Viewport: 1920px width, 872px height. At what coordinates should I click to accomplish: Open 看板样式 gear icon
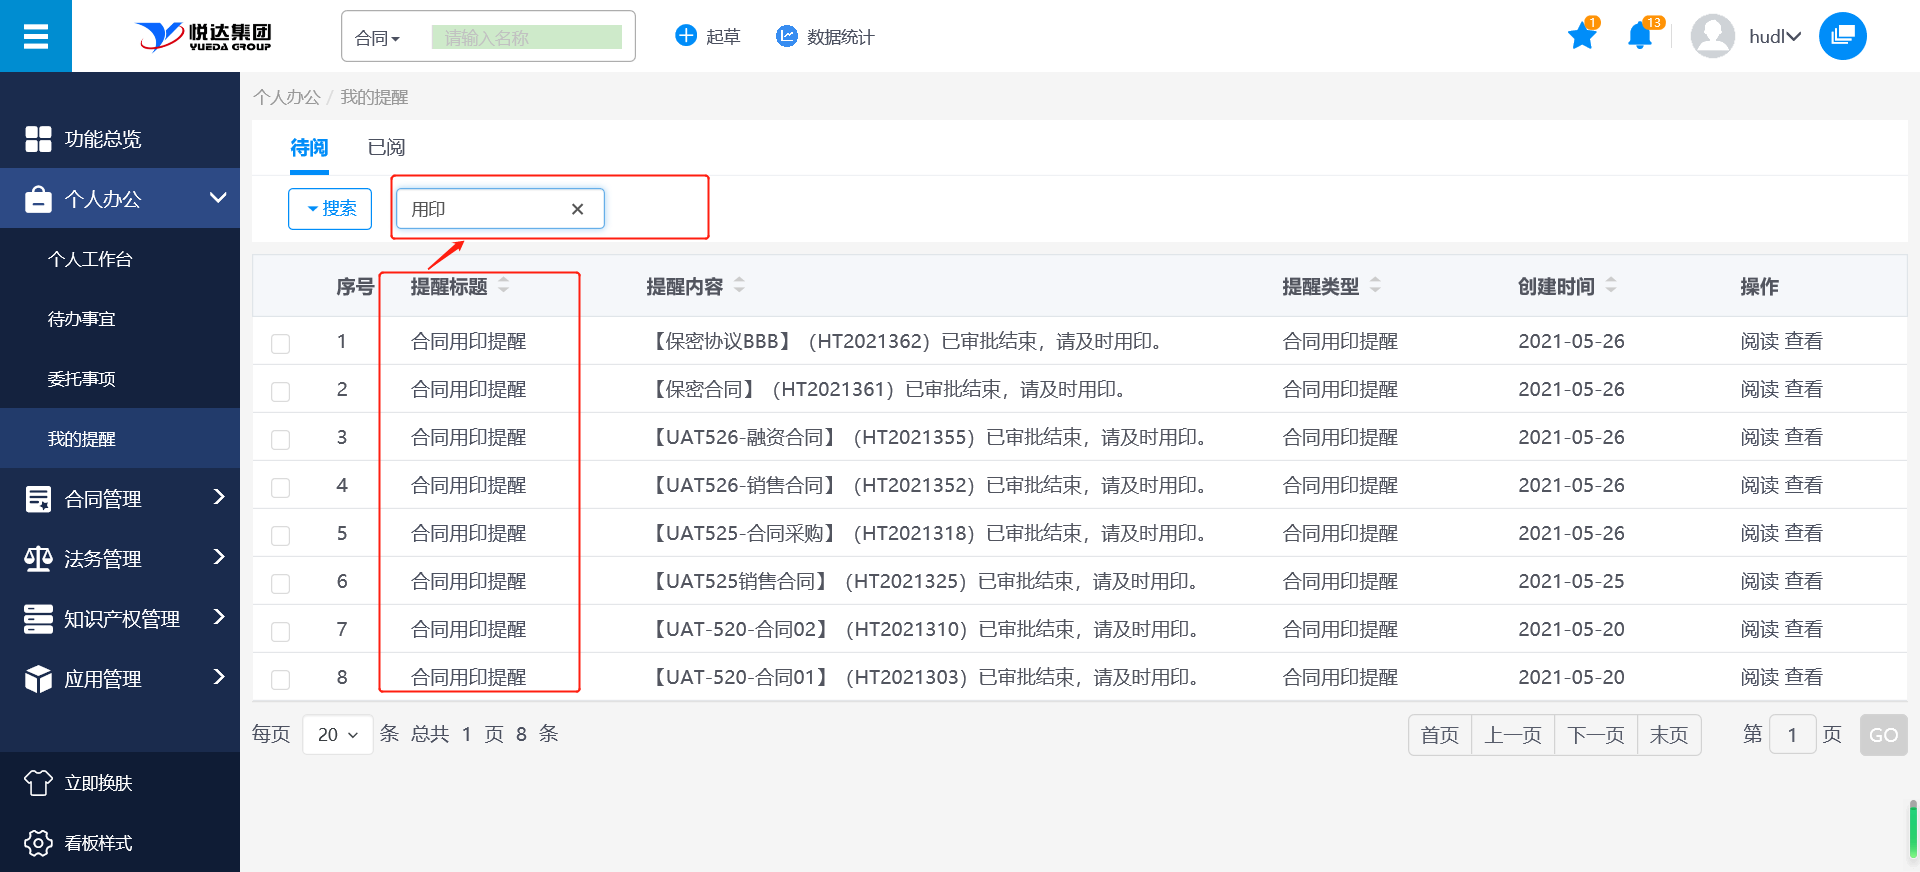[x=38, y=843]
